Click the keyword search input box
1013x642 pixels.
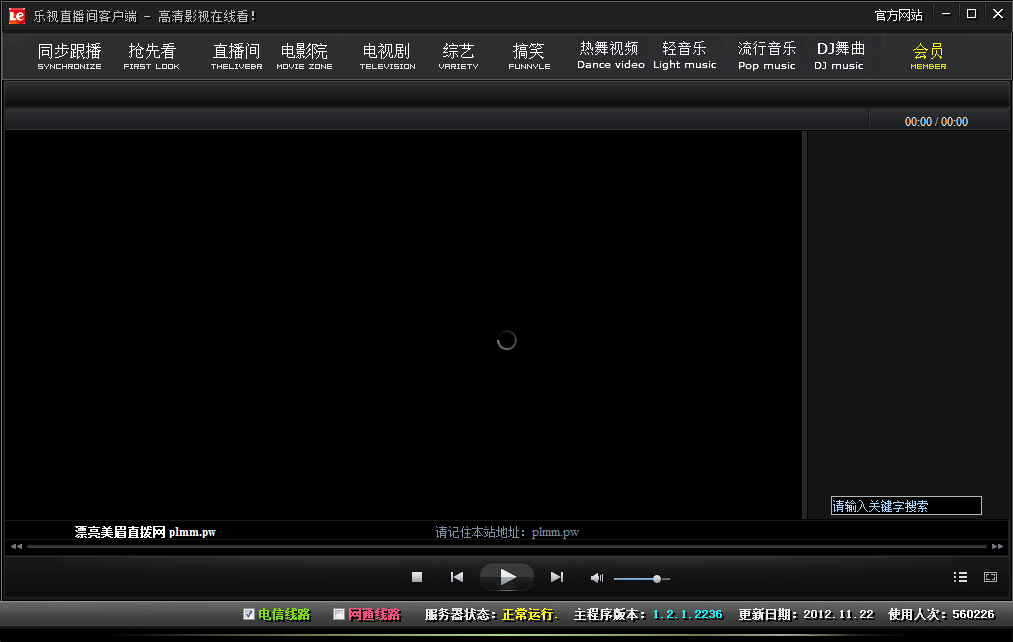(x=905, y=505)
